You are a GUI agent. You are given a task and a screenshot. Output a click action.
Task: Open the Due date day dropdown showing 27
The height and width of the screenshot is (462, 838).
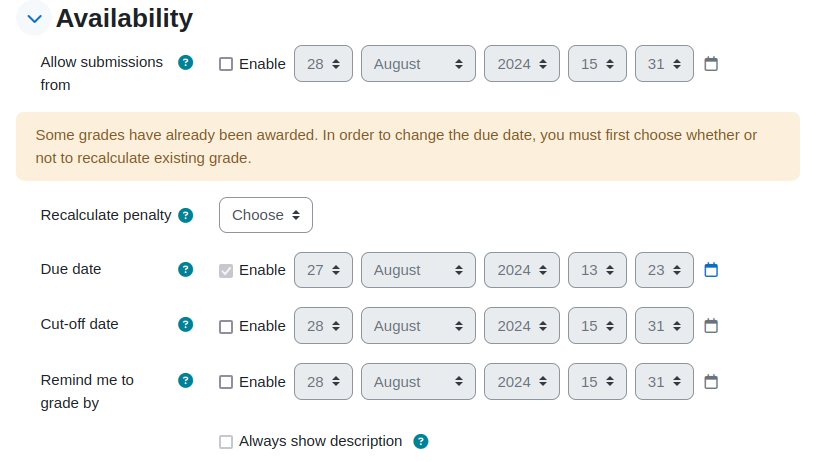tap(323, 270)
